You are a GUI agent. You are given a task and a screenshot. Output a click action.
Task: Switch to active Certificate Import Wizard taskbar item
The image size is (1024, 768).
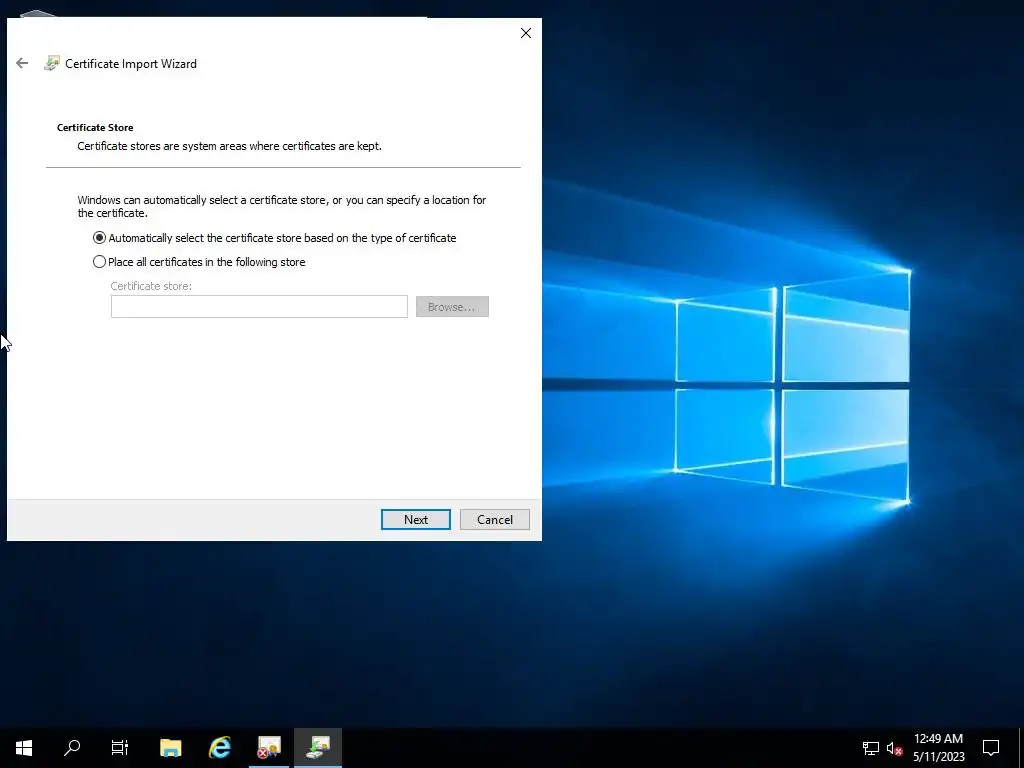pos(318,748)
